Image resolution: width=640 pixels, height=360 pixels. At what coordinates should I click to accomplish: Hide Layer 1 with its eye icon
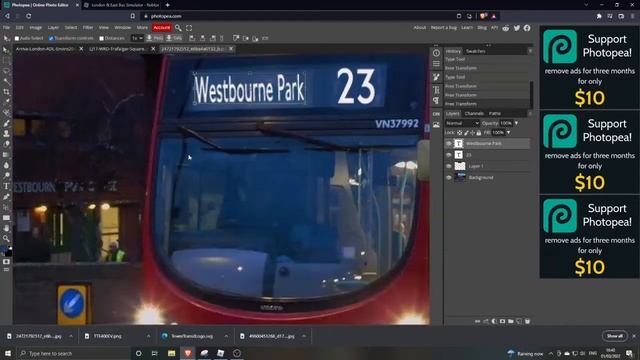coord(449,166)
